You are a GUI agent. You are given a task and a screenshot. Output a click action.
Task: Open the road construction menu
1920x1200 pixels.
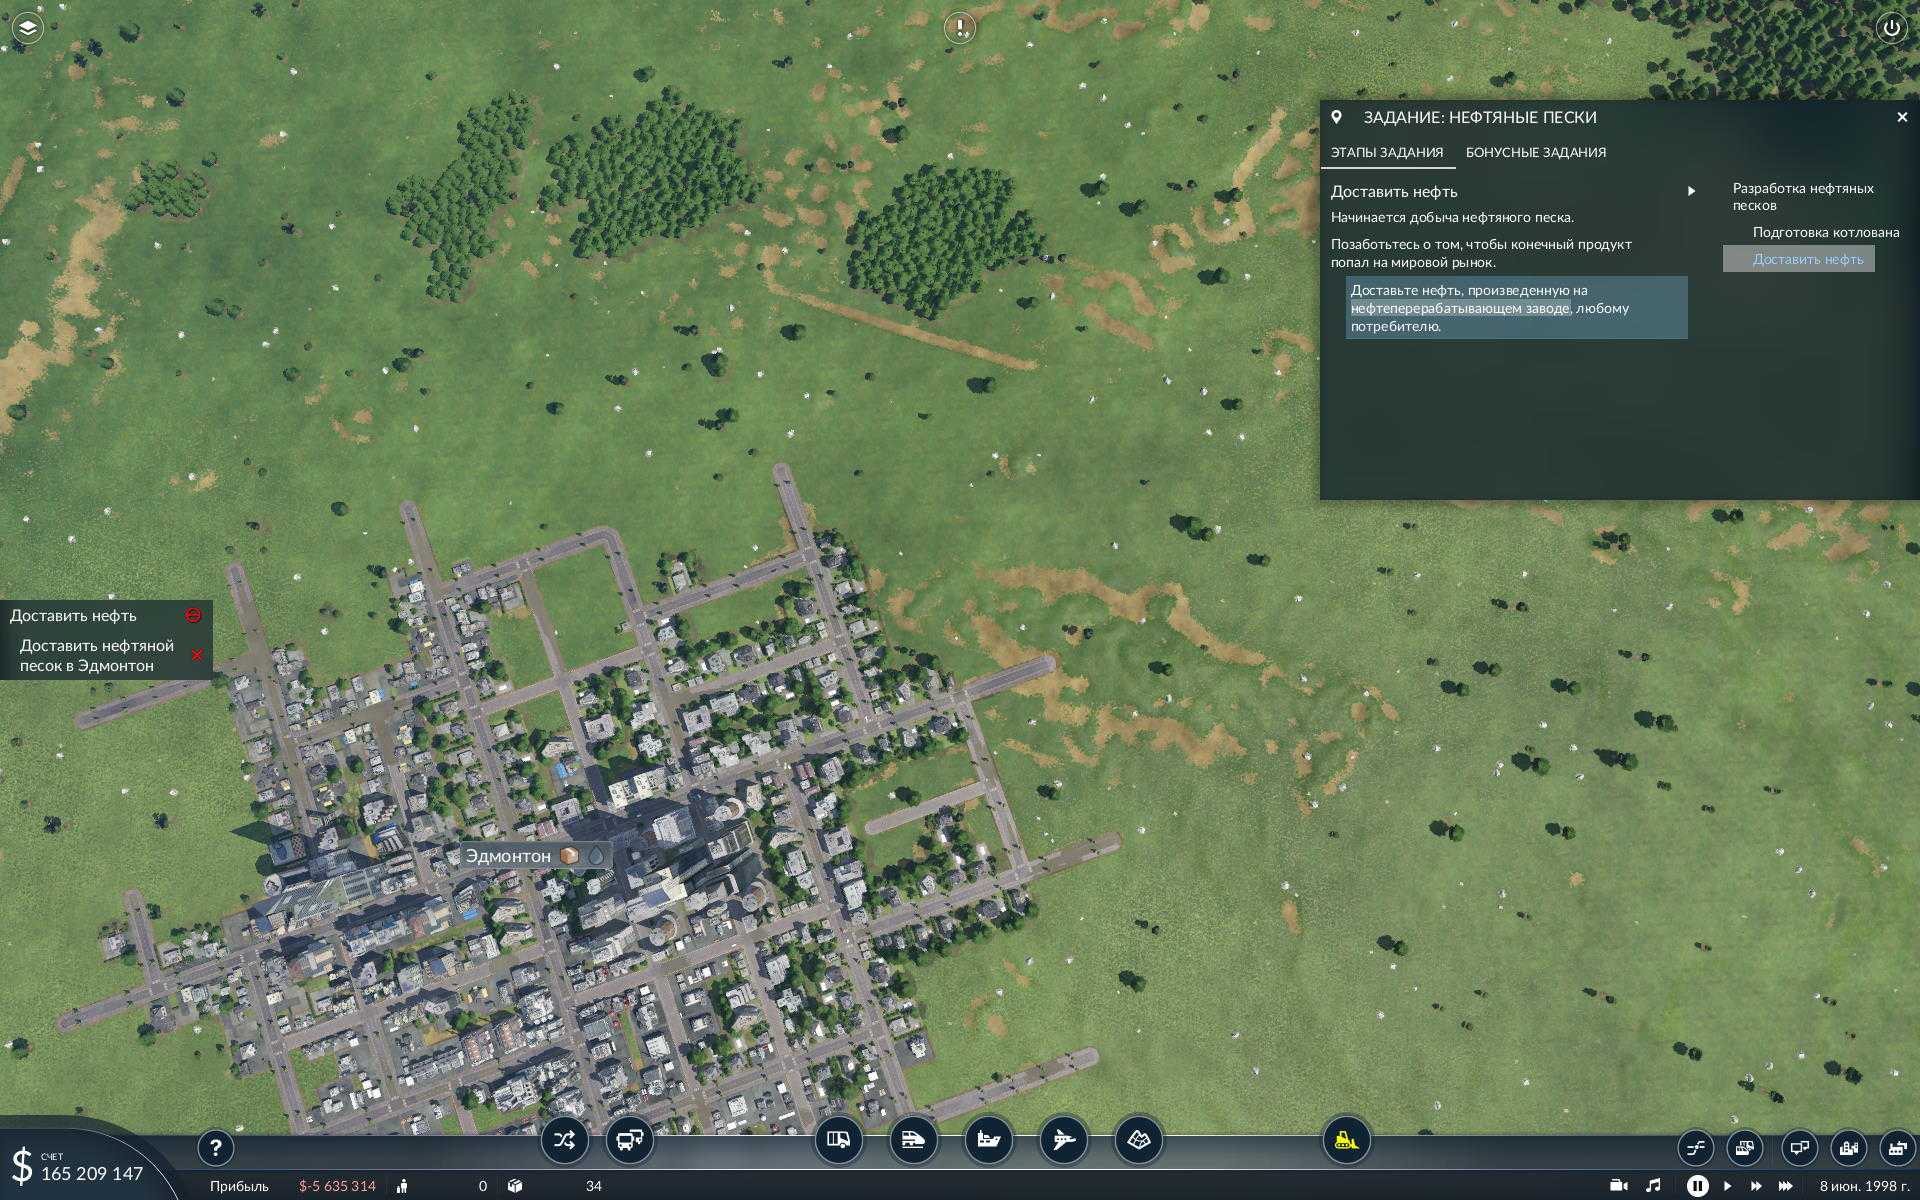838,1140
